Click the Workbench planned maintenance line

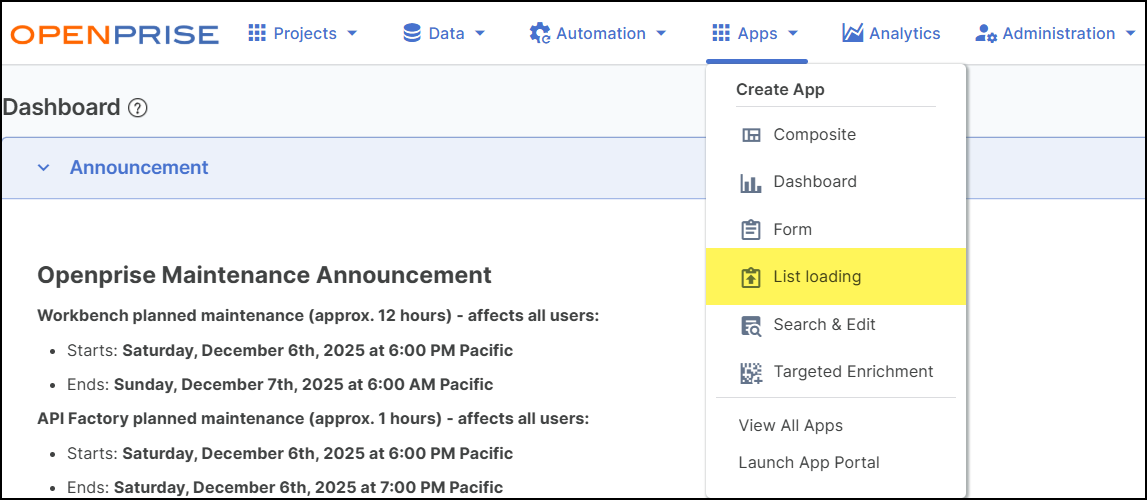318,317
